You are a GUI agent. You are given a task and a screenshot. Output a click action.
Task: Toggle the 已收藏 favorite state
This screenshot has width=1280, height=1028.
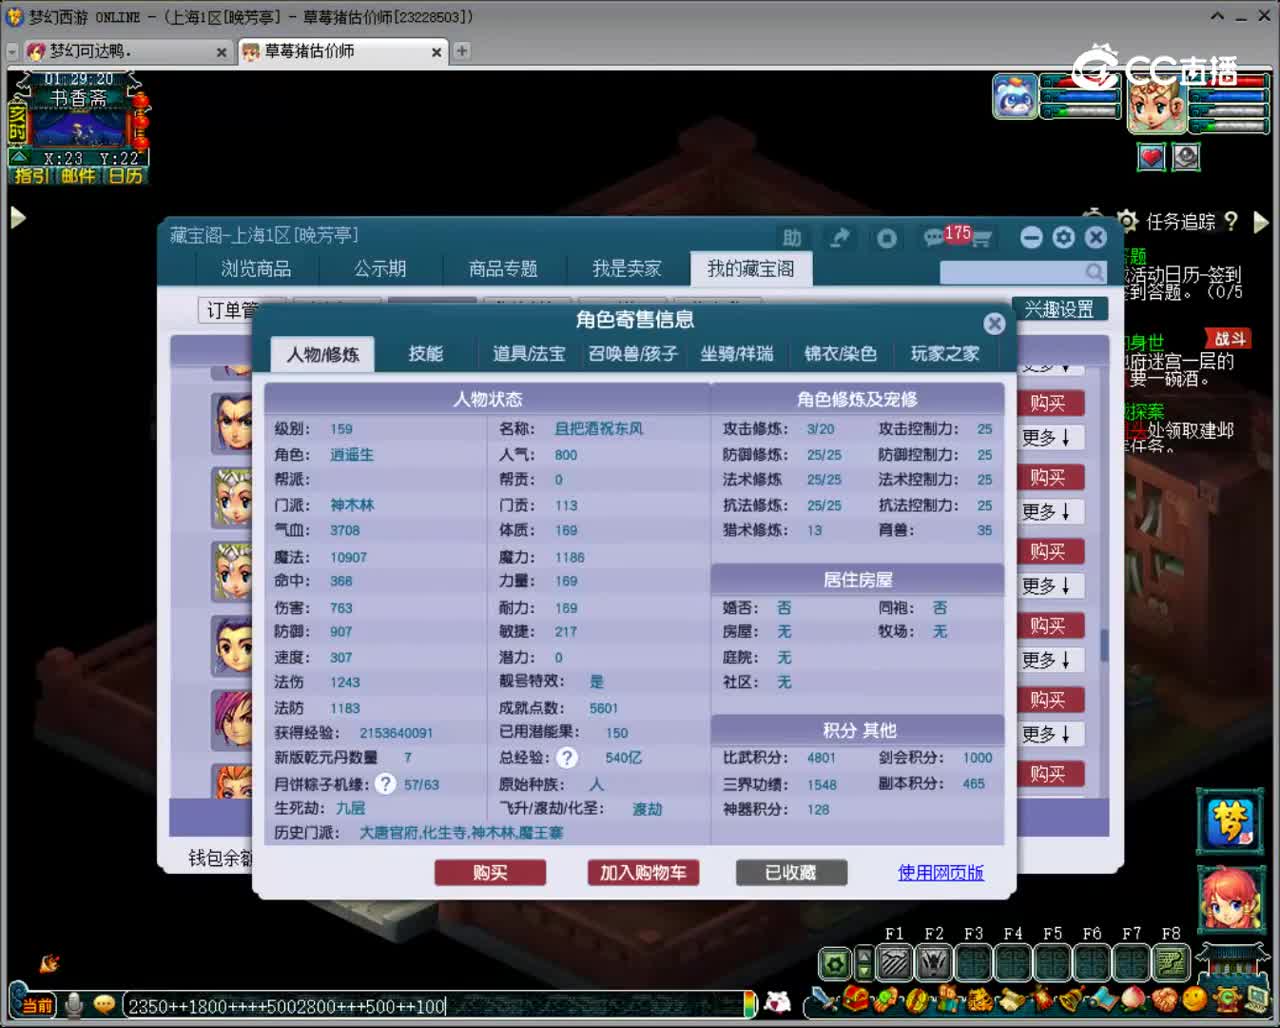[791, 872]
